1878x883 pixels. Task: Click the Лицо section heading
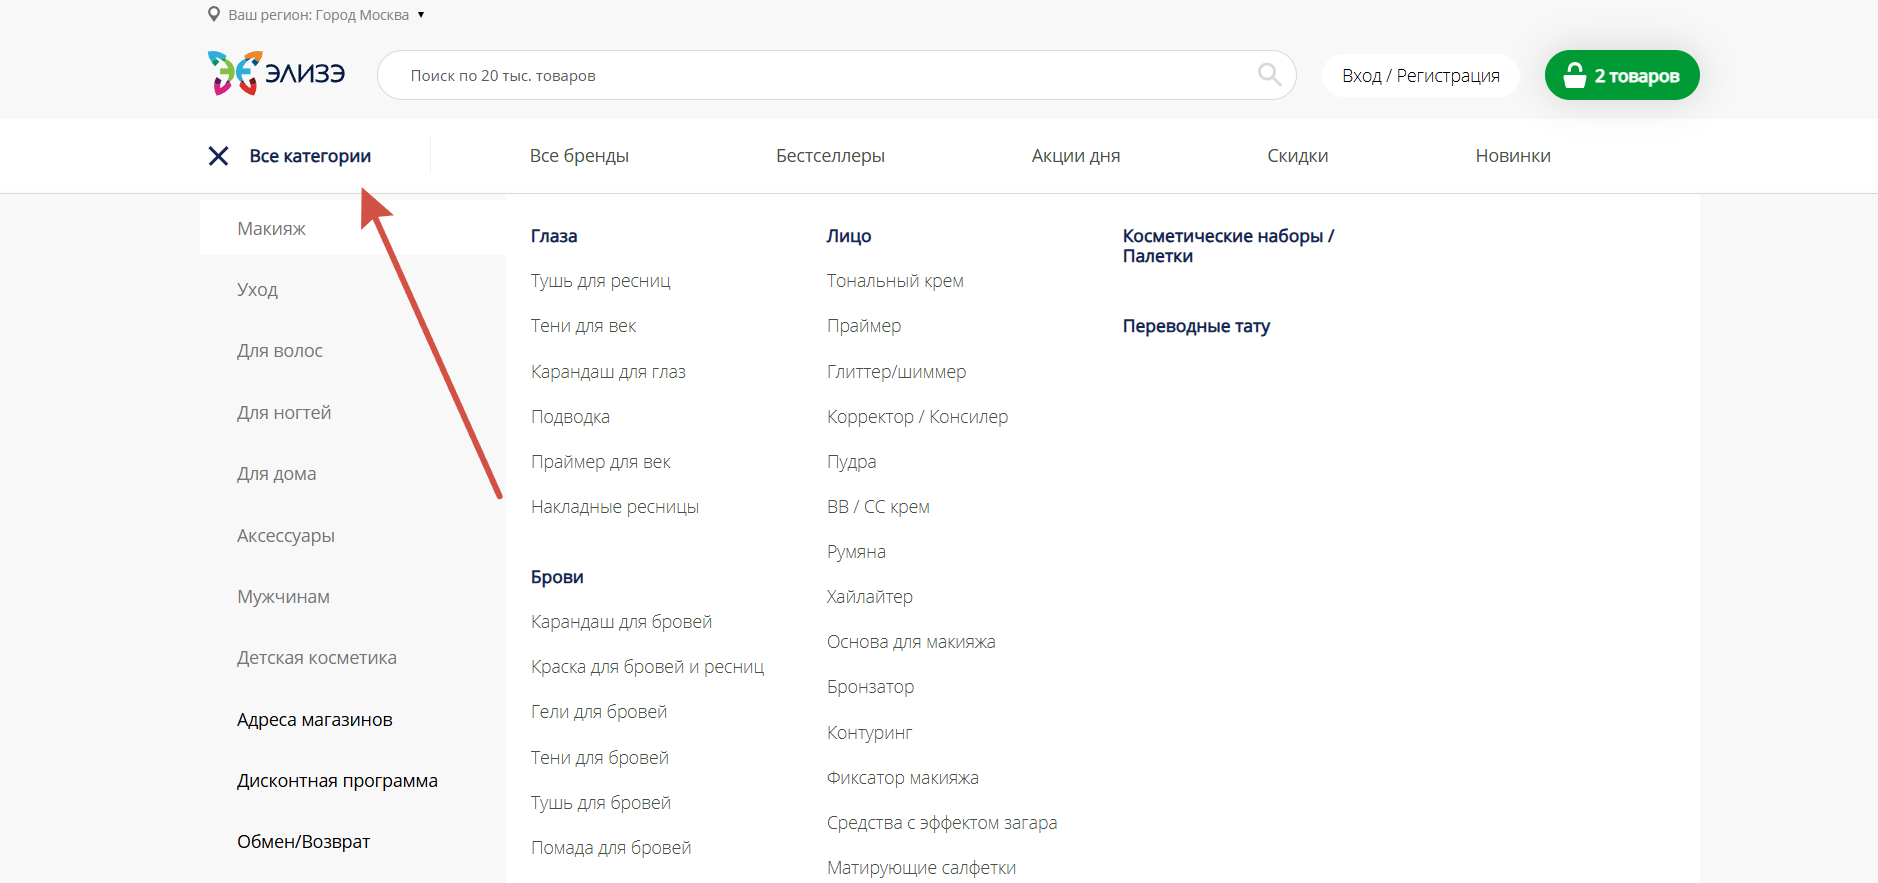(849, 236)
